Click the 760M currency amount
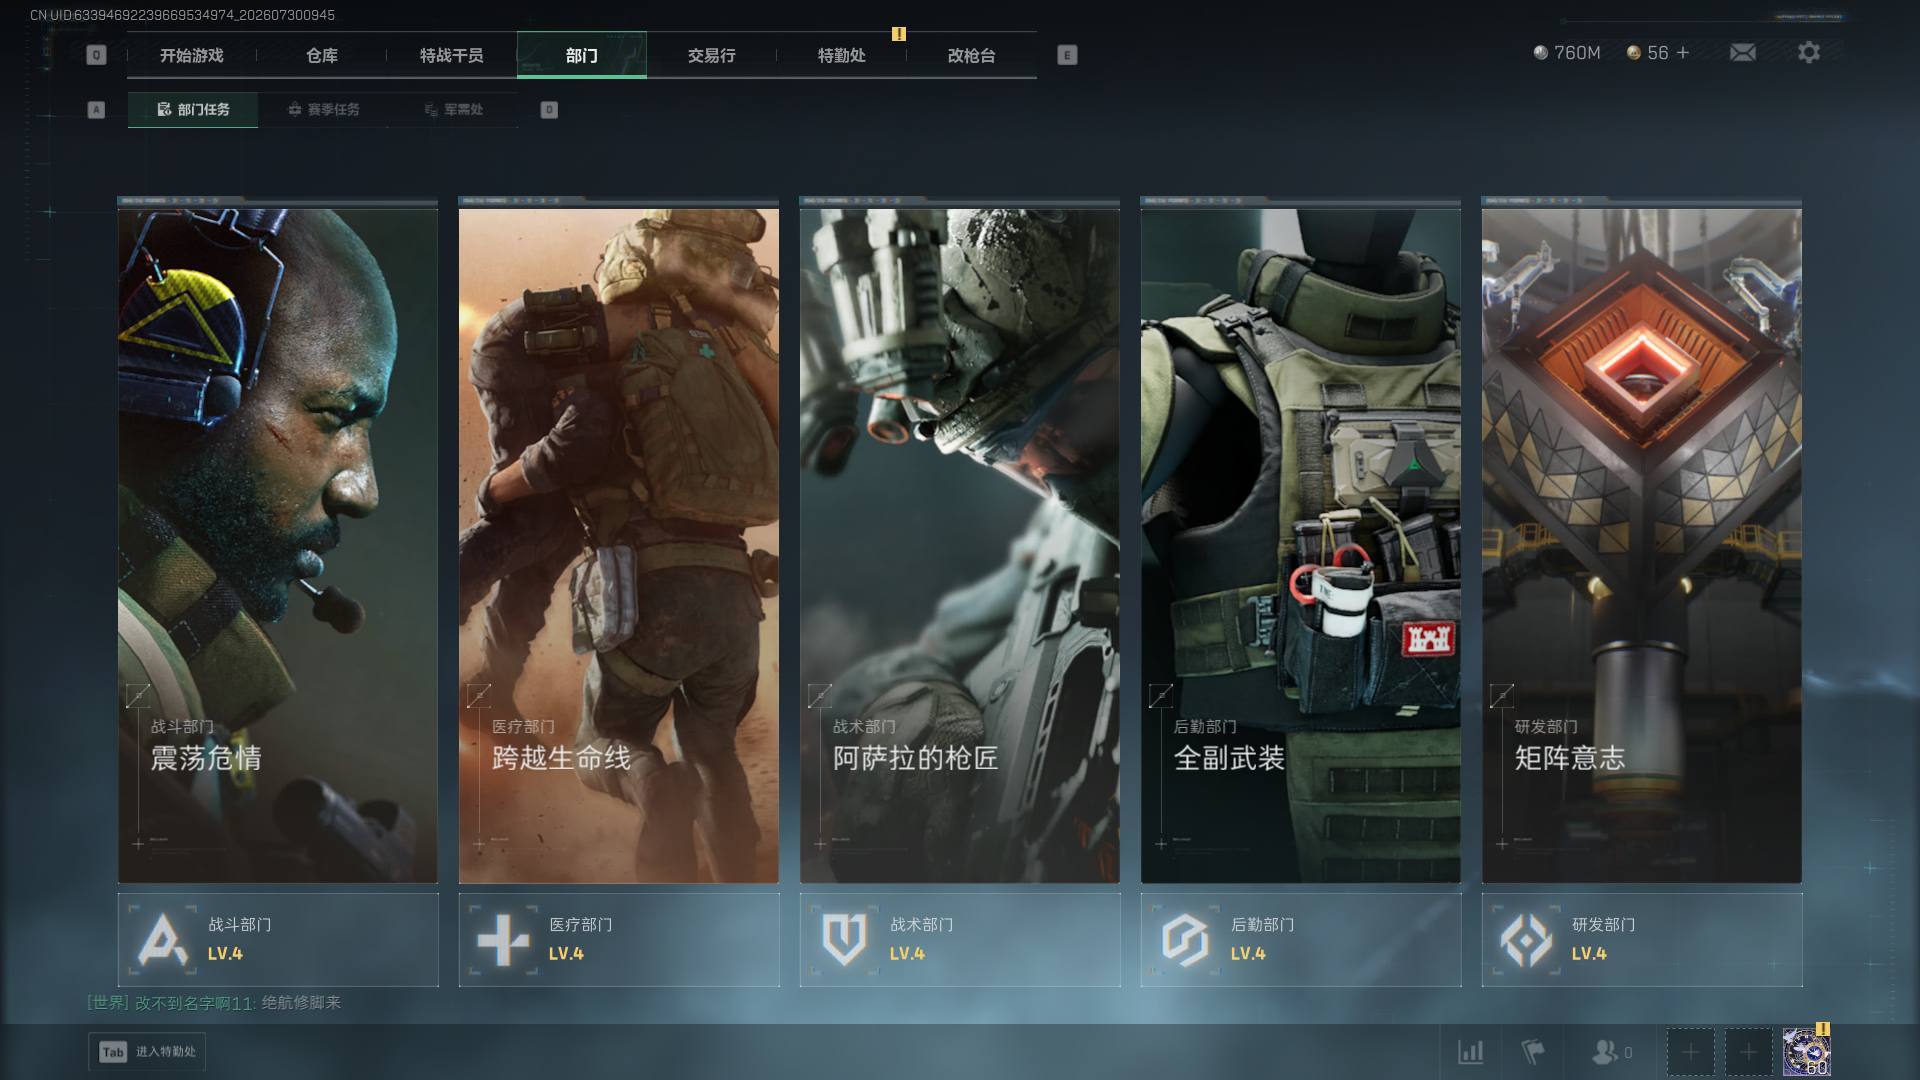The height and width of the screenshot is (1080, 1920). [x=1577, y=52]
